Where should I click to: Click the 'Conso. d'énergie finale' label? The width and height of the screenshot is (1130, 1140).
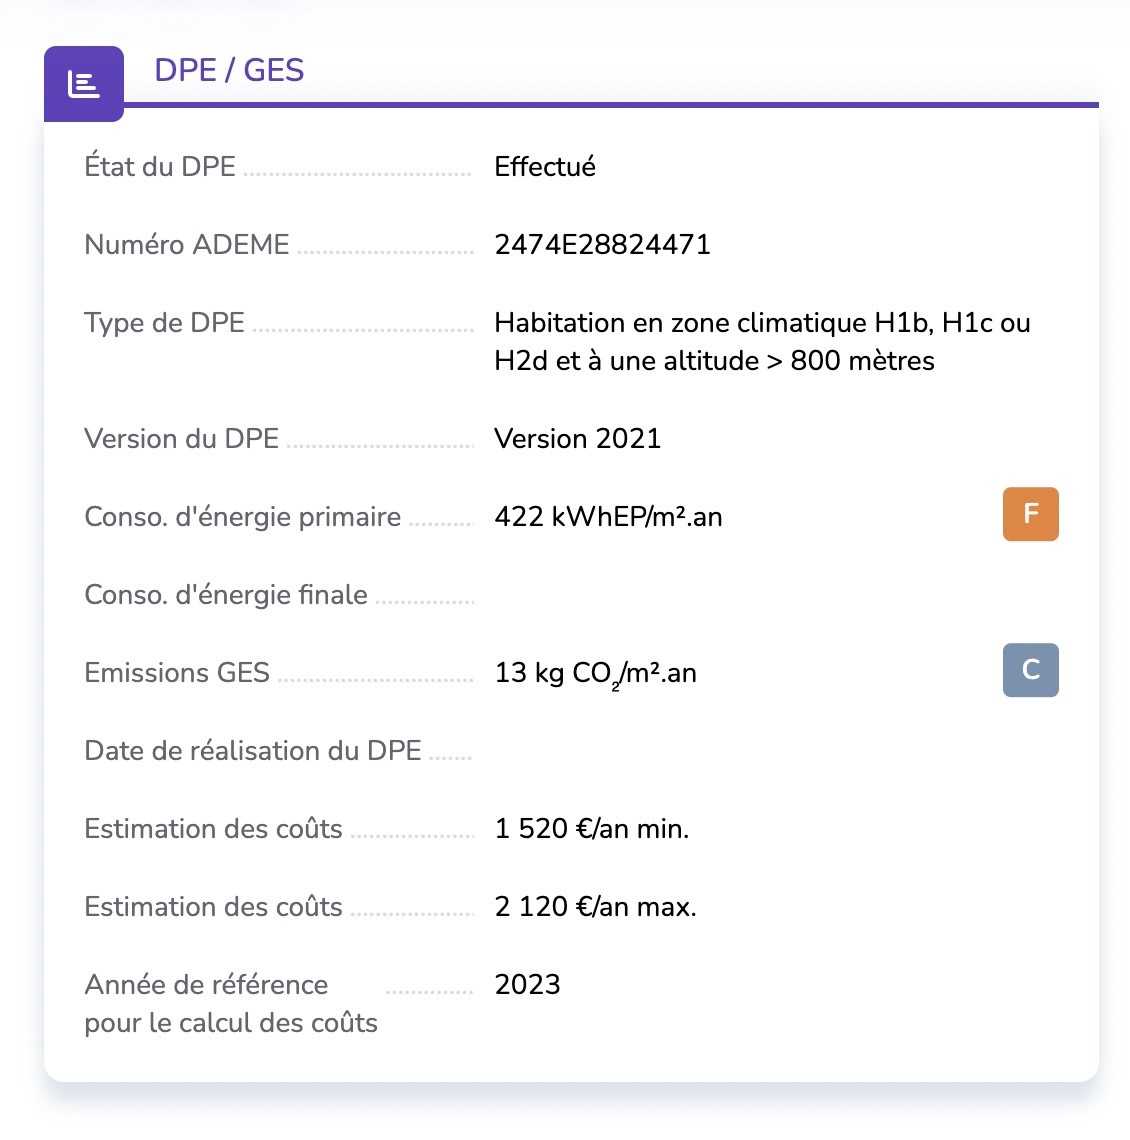(x=226, y=595)
